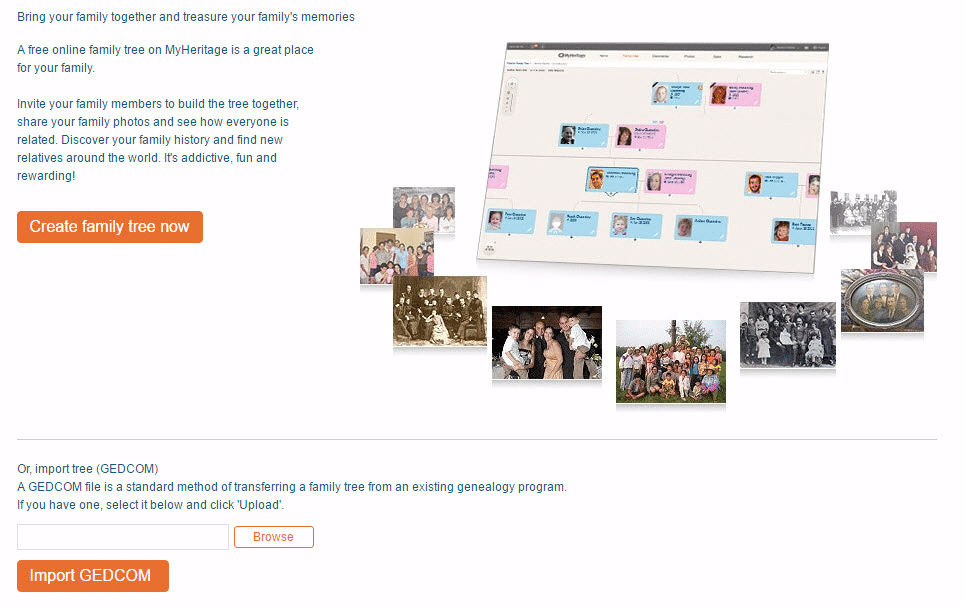Focus the GEDCOM file path input field

point(123,537)
